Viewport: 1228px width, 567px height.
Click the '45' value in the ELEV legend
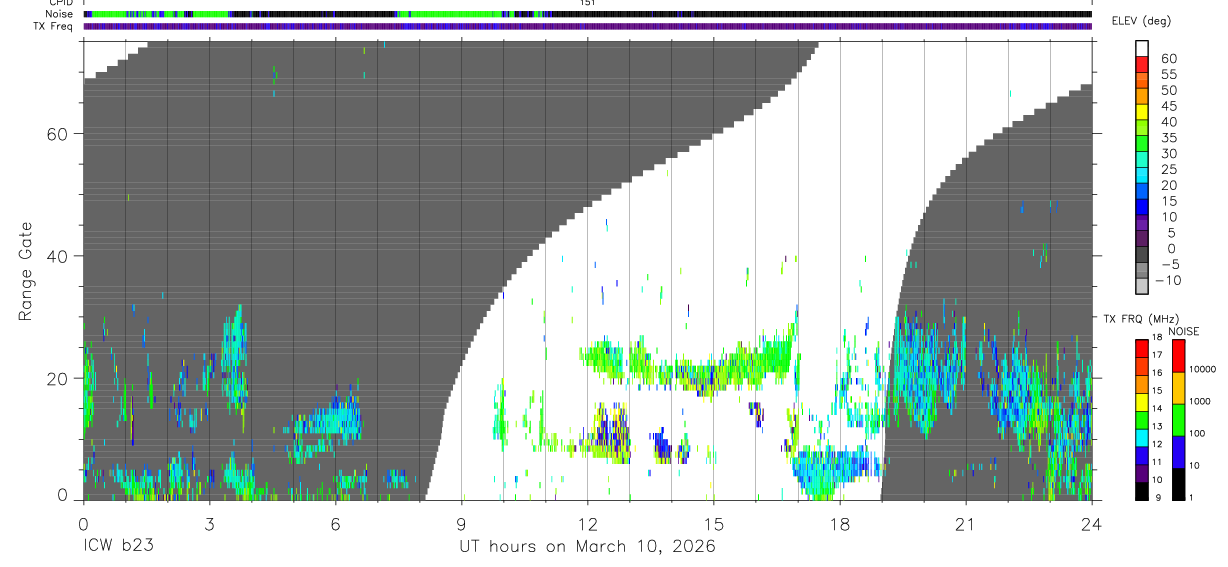click(x=1168, y=106)
